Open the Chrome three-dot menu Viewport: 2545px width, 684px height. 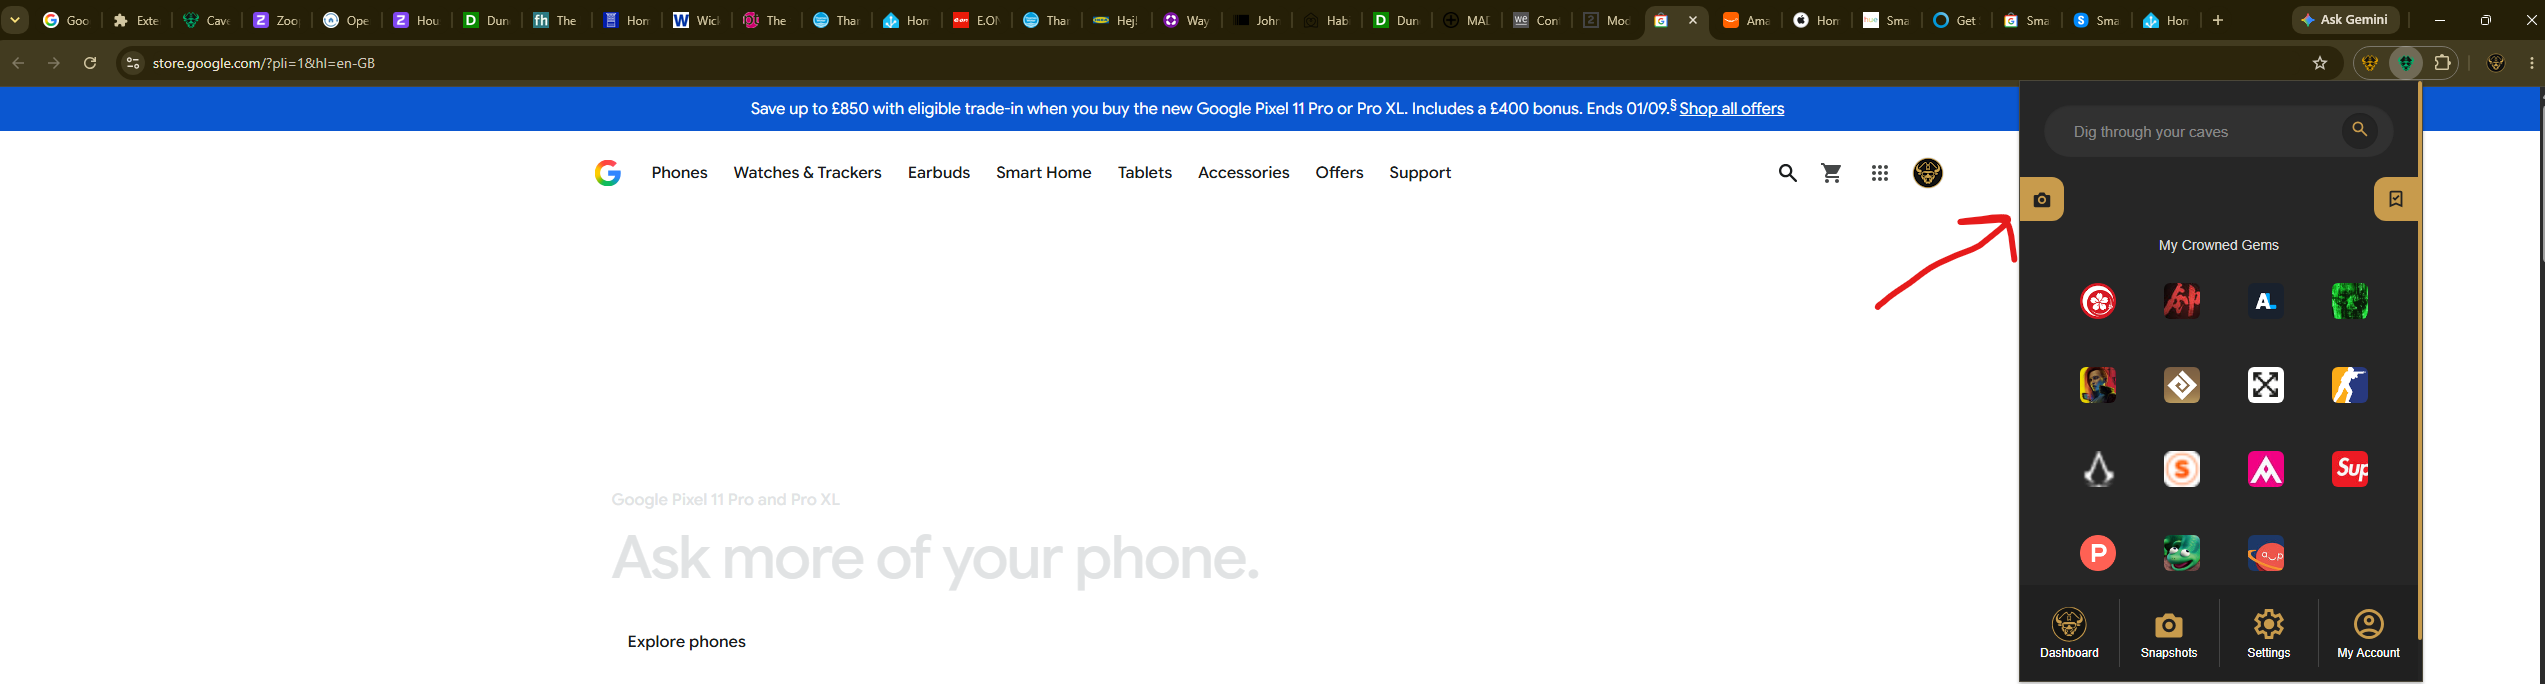tap(2531, 63)
